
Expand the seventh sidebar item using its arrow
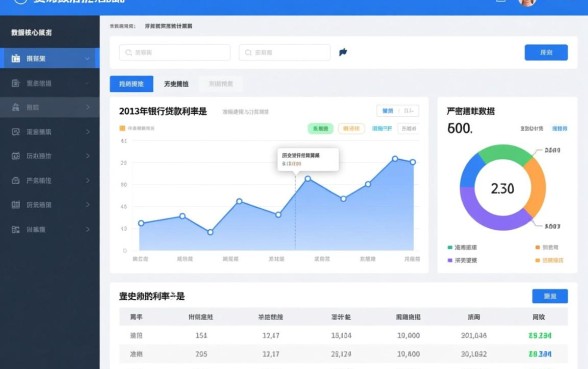click(88, 205)
